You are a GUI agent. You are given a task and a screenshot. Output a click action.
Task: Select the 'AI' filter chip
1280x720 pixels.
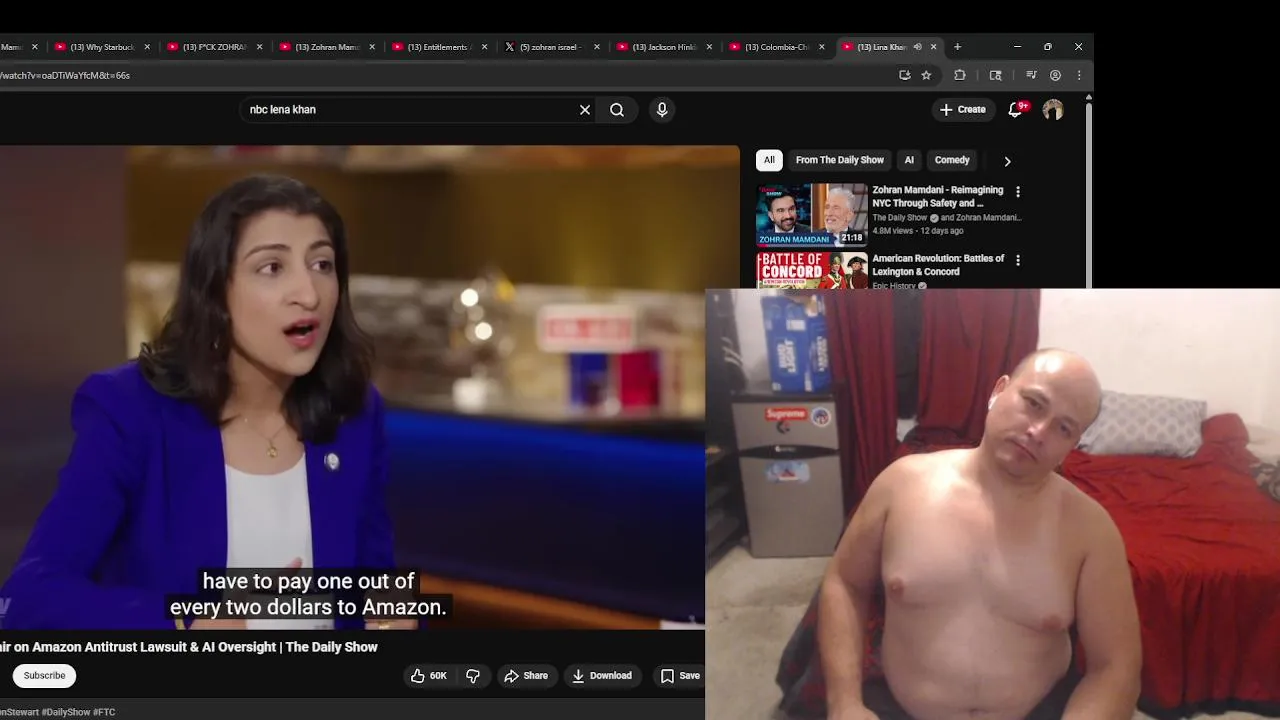pyautogui.click(x=909, y=160)
